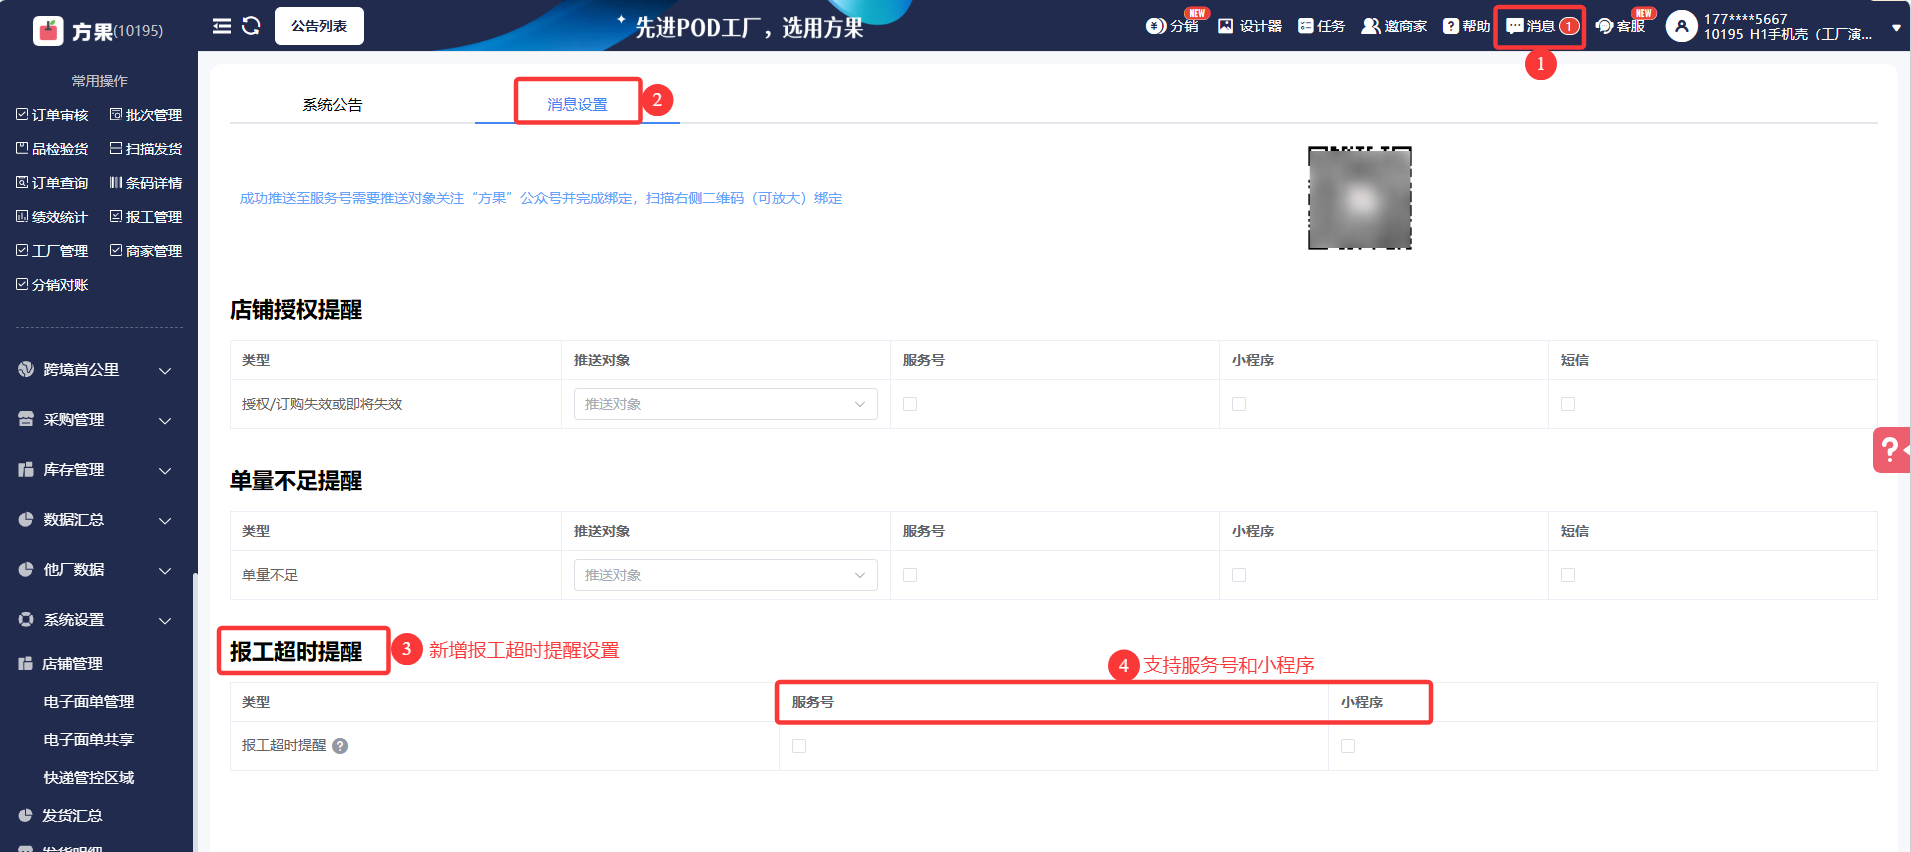Open the account dropdown arrow
Viewport: 1911px width, 852px height.
point(1896,28)
